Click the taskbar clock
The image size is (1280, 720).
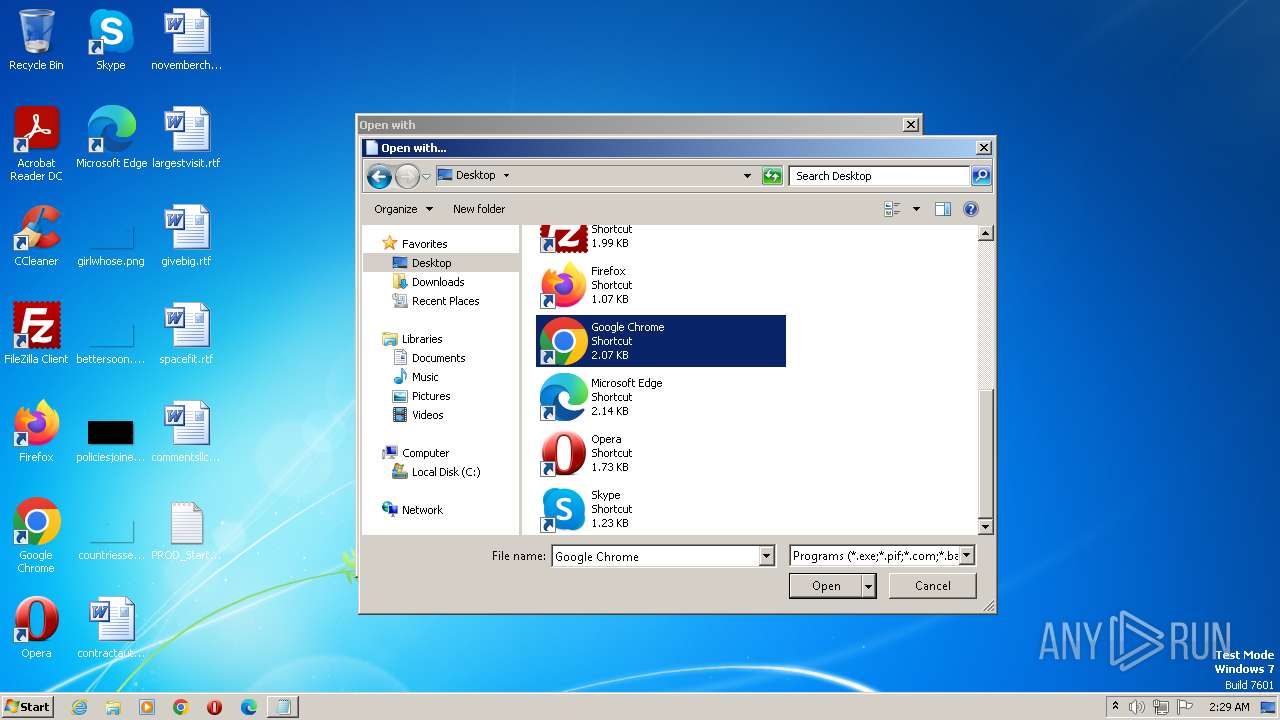(x=1229, y=707)
